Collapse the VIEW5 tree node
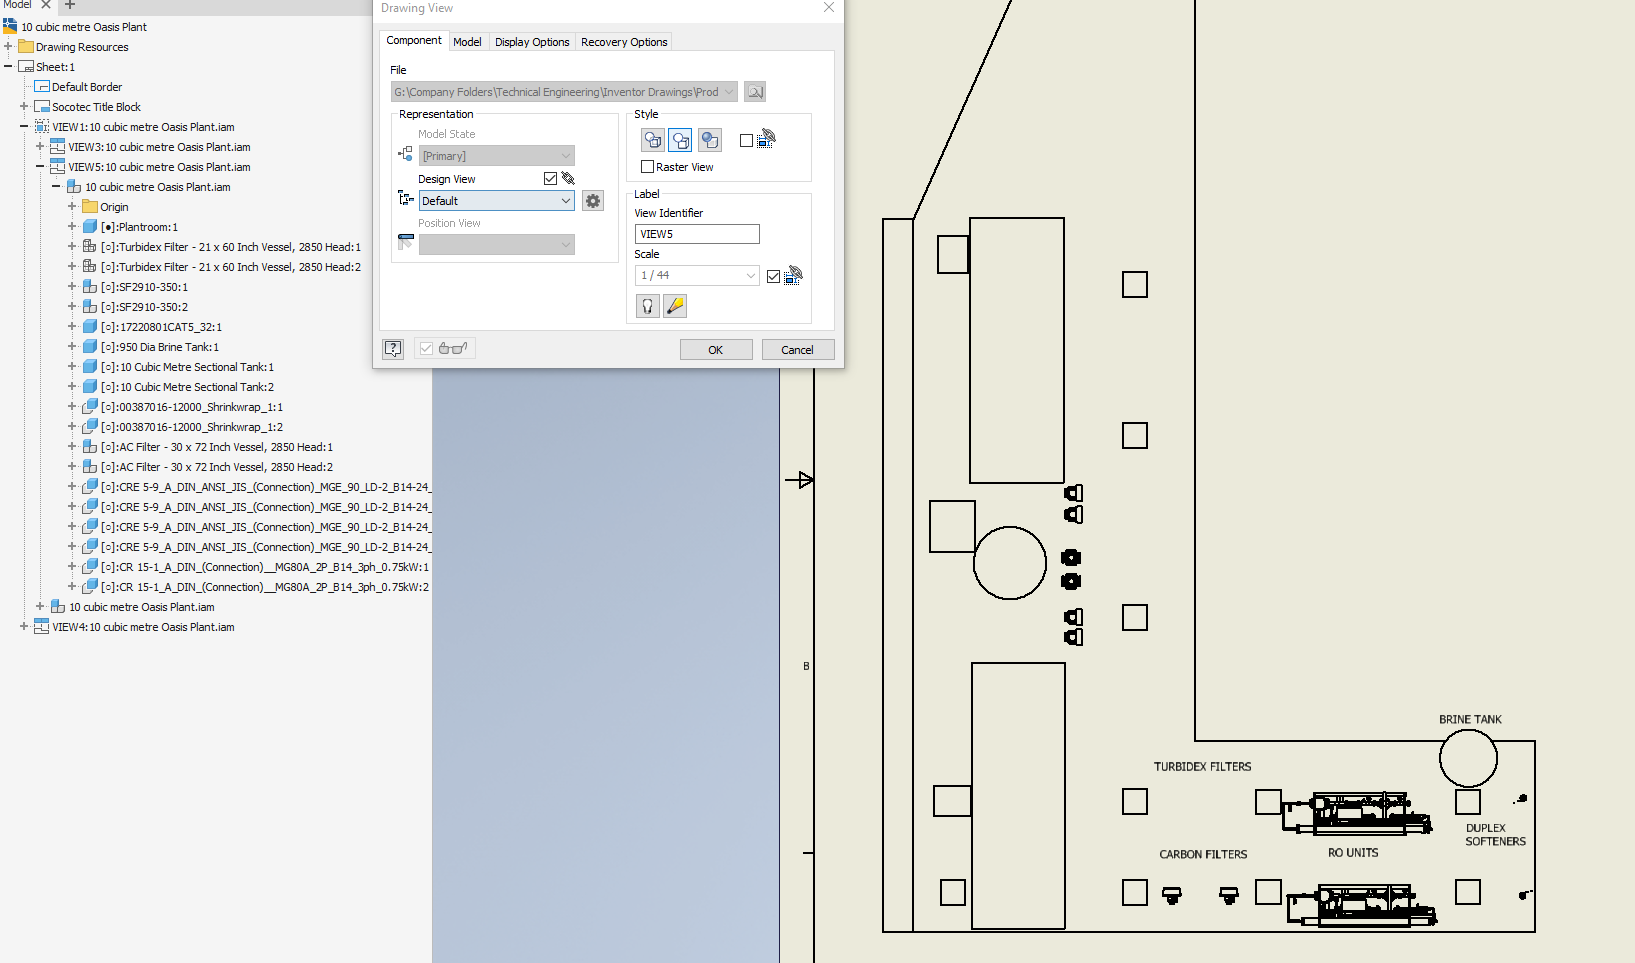Viewport: 1635px width, 963px height. coord(40,167)
